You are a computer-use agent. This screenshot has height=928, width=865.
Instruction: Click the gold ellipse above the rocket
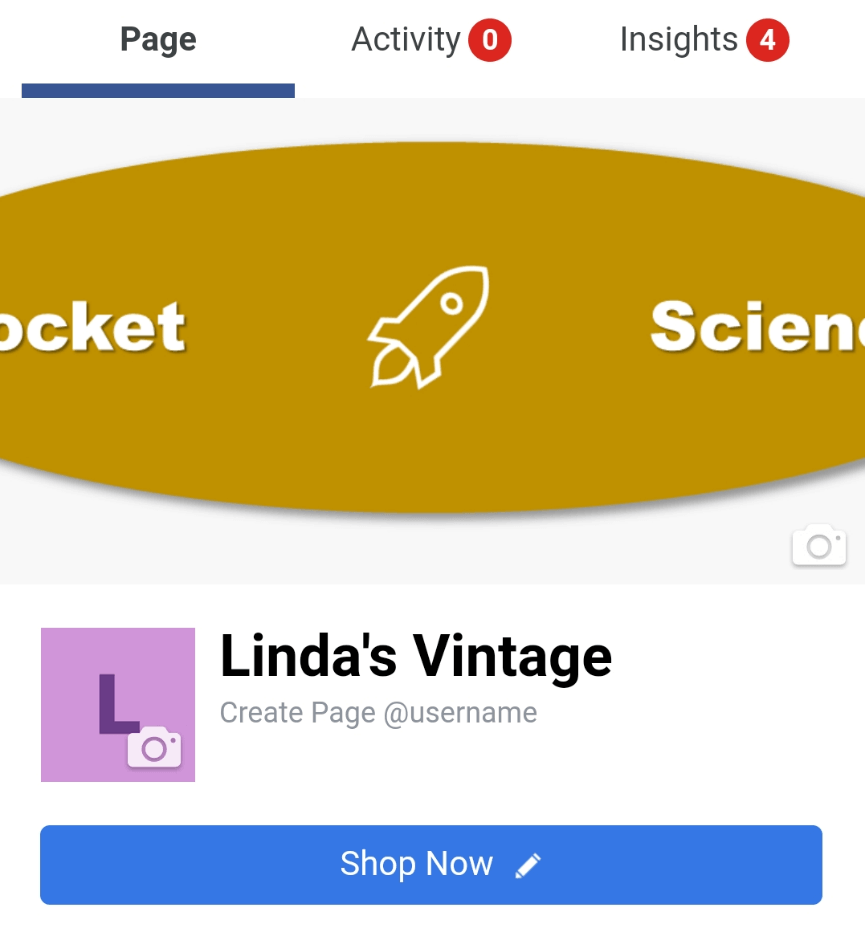point(430,200)
